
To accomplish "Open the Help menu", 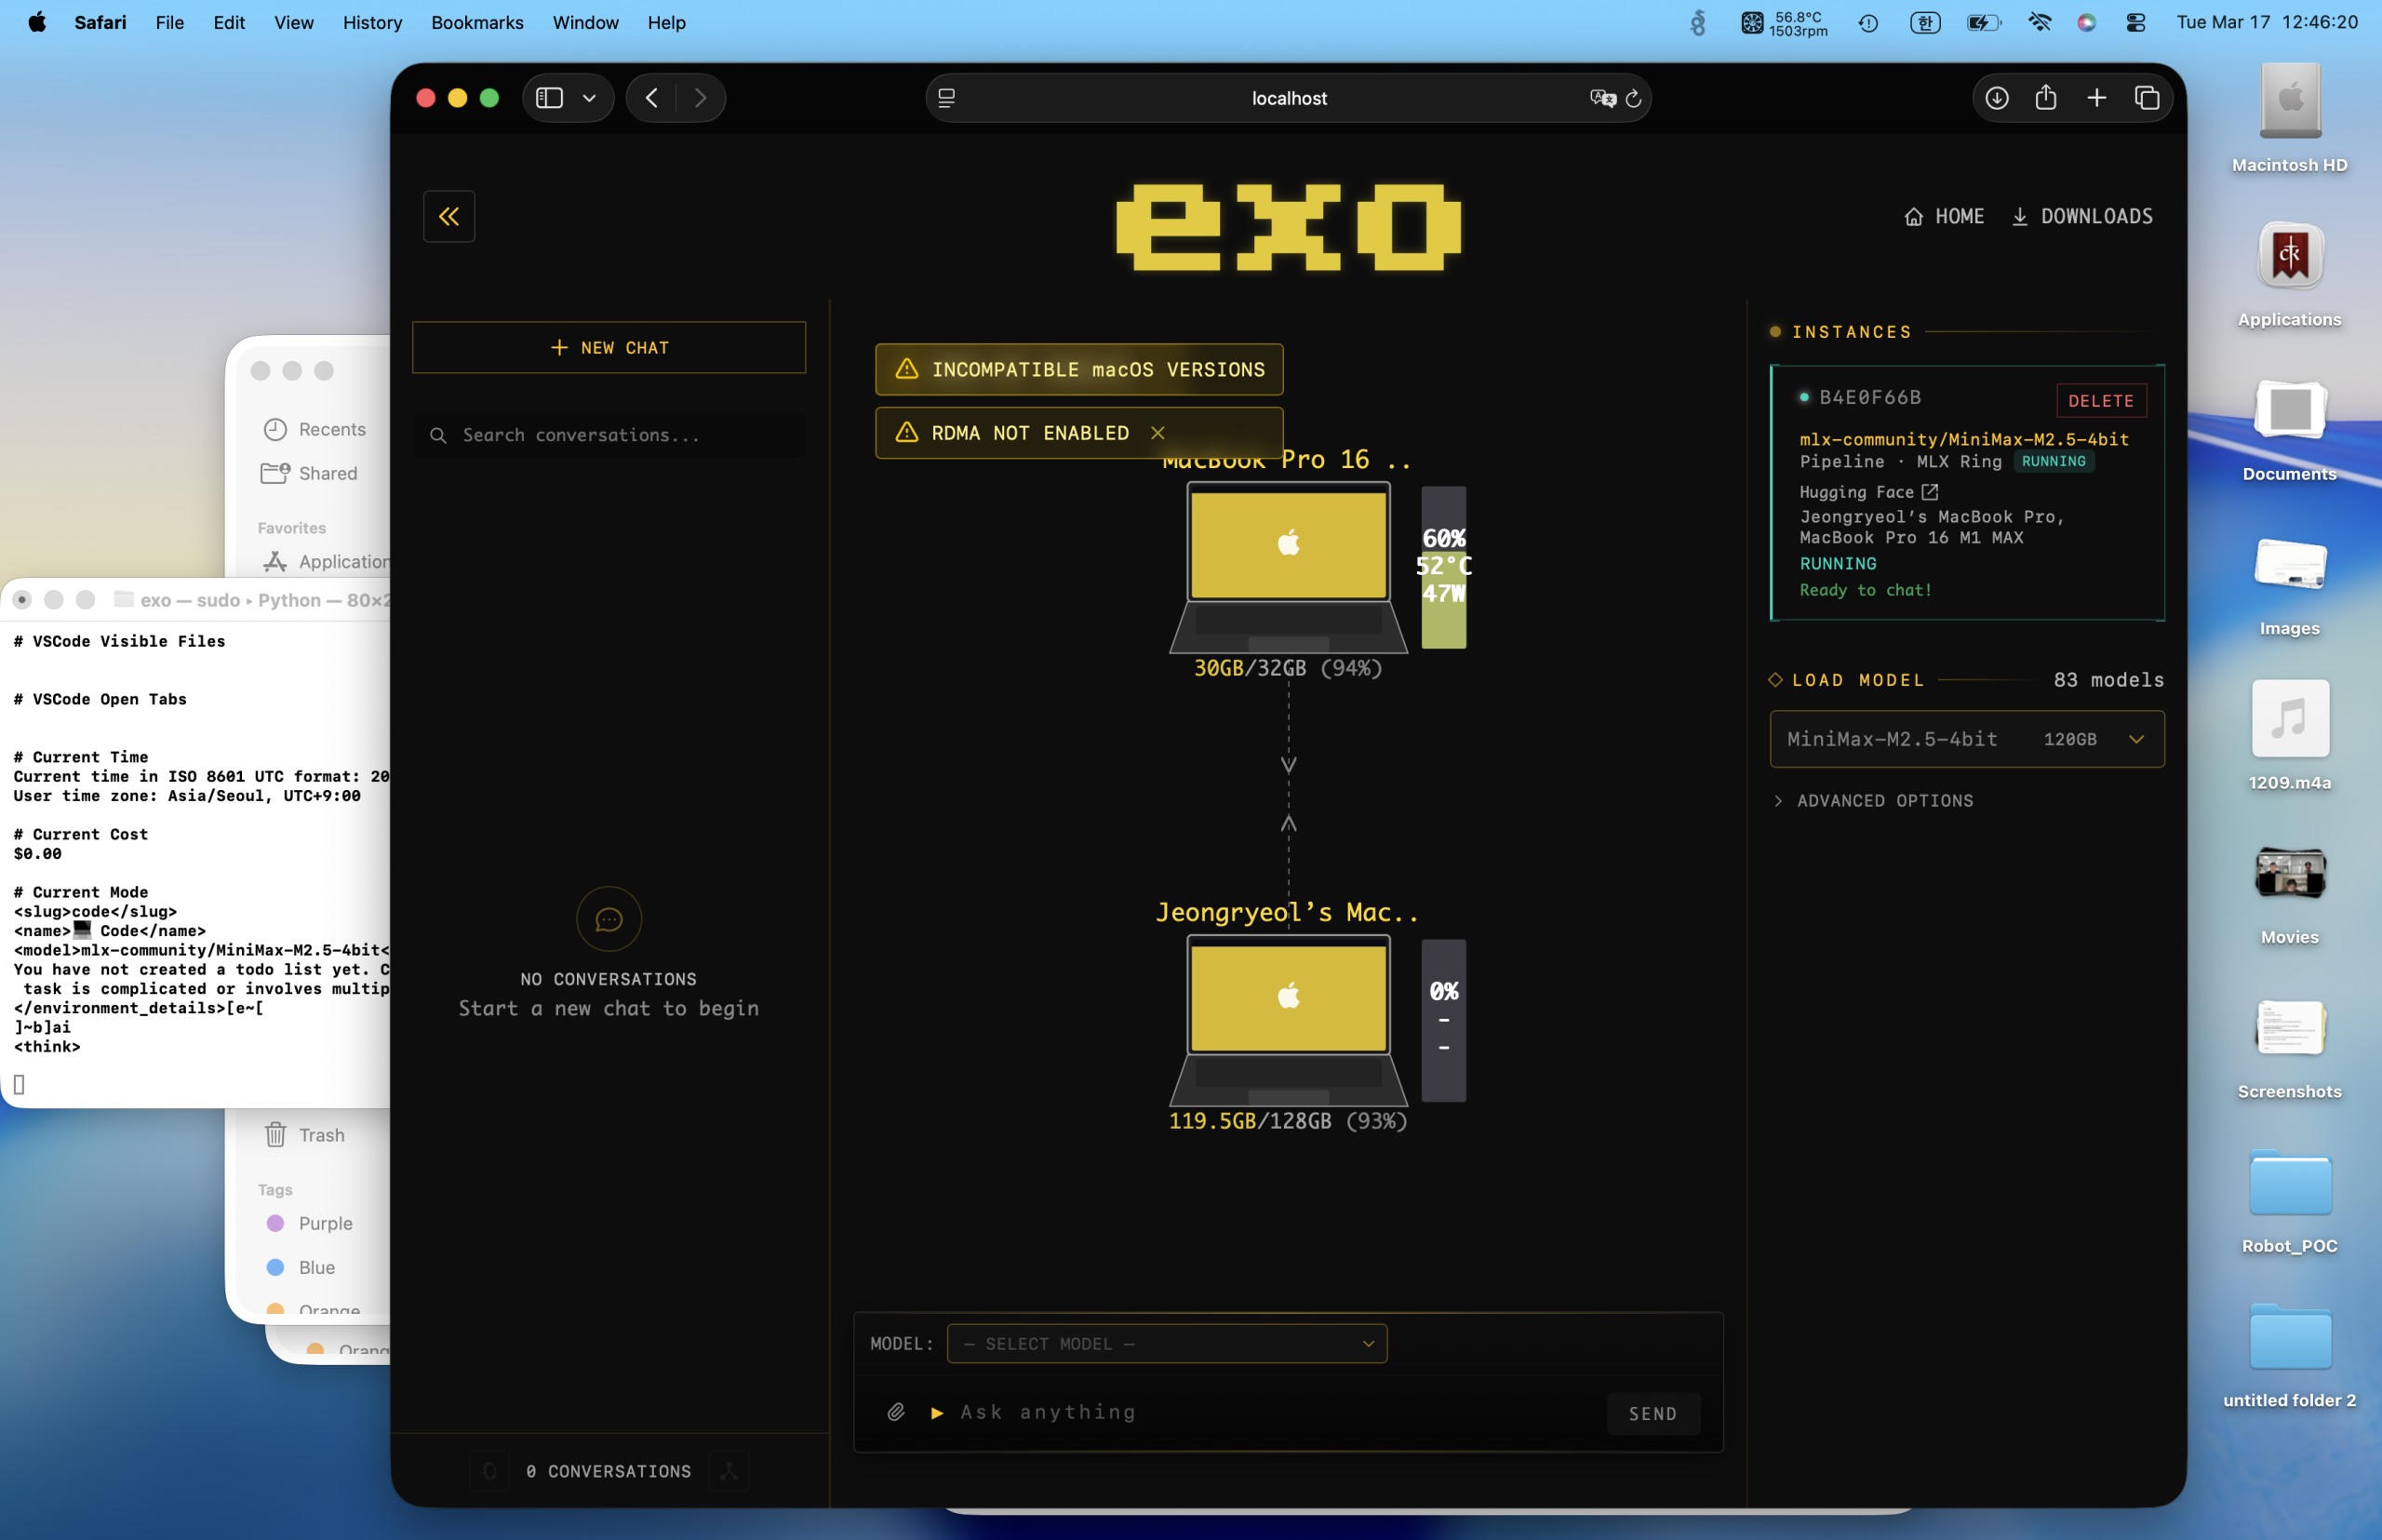I will [x=666, y=22].
